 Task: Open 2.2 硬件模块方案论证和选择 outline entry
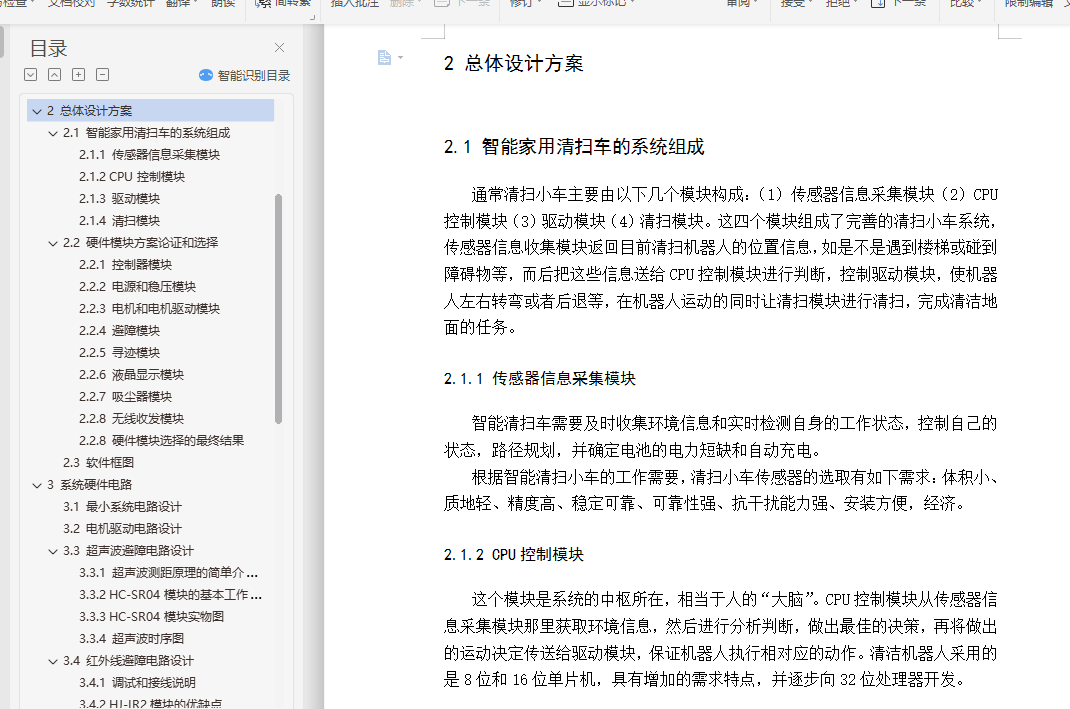click(141, 242)
